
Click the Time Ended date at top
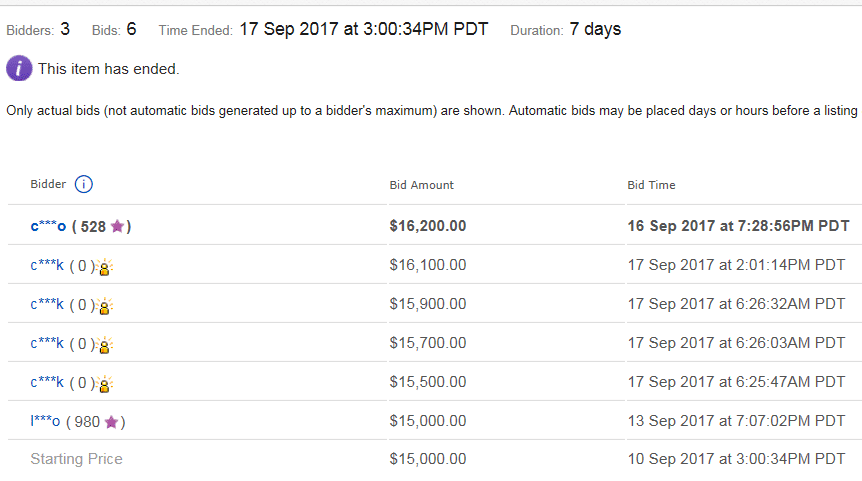pyautogui.click(x=363, y=29)
